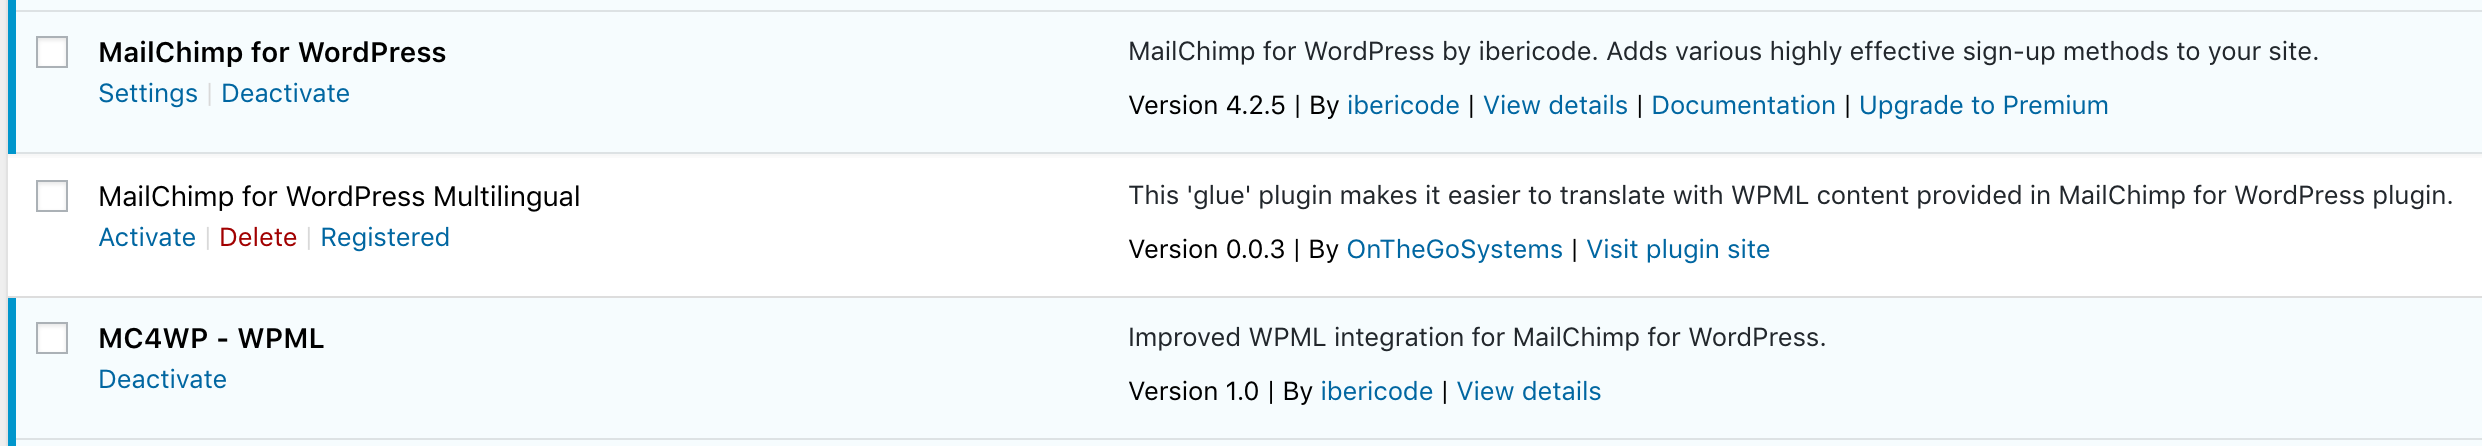Open the OnTheGoSystems author link

click(1454, 249)
